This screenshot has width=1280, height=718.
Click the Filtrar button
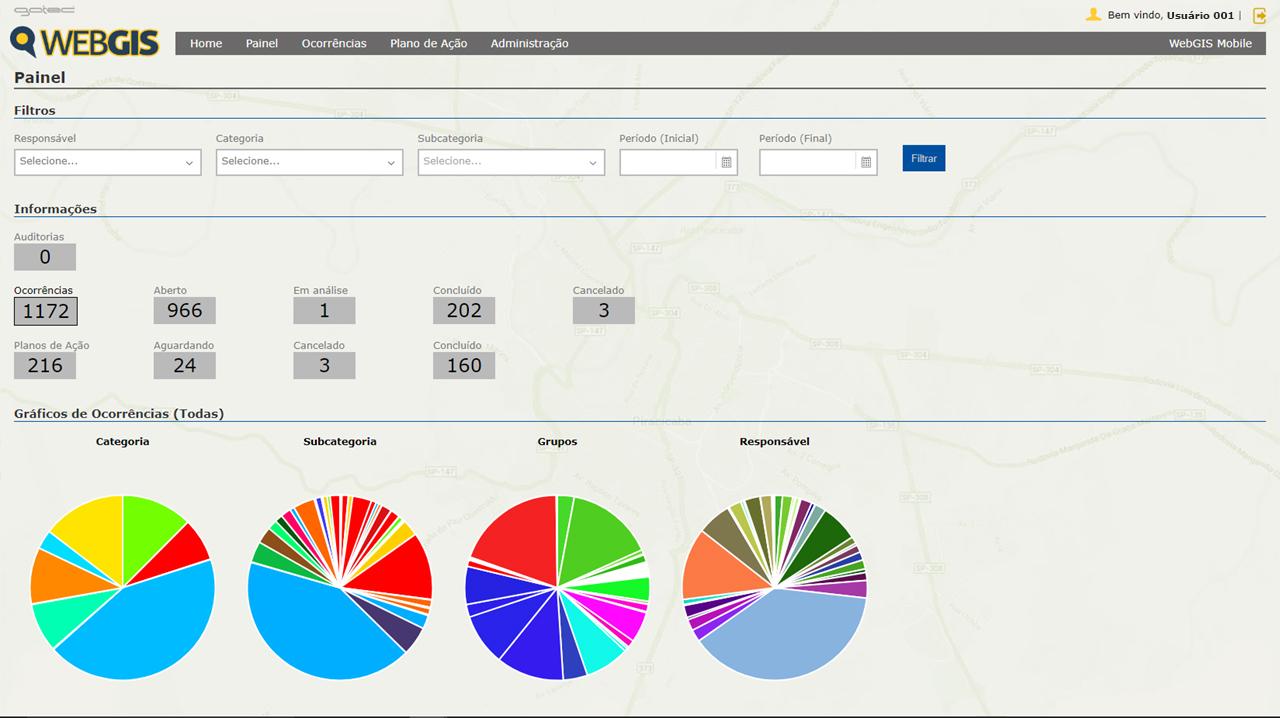924,158
